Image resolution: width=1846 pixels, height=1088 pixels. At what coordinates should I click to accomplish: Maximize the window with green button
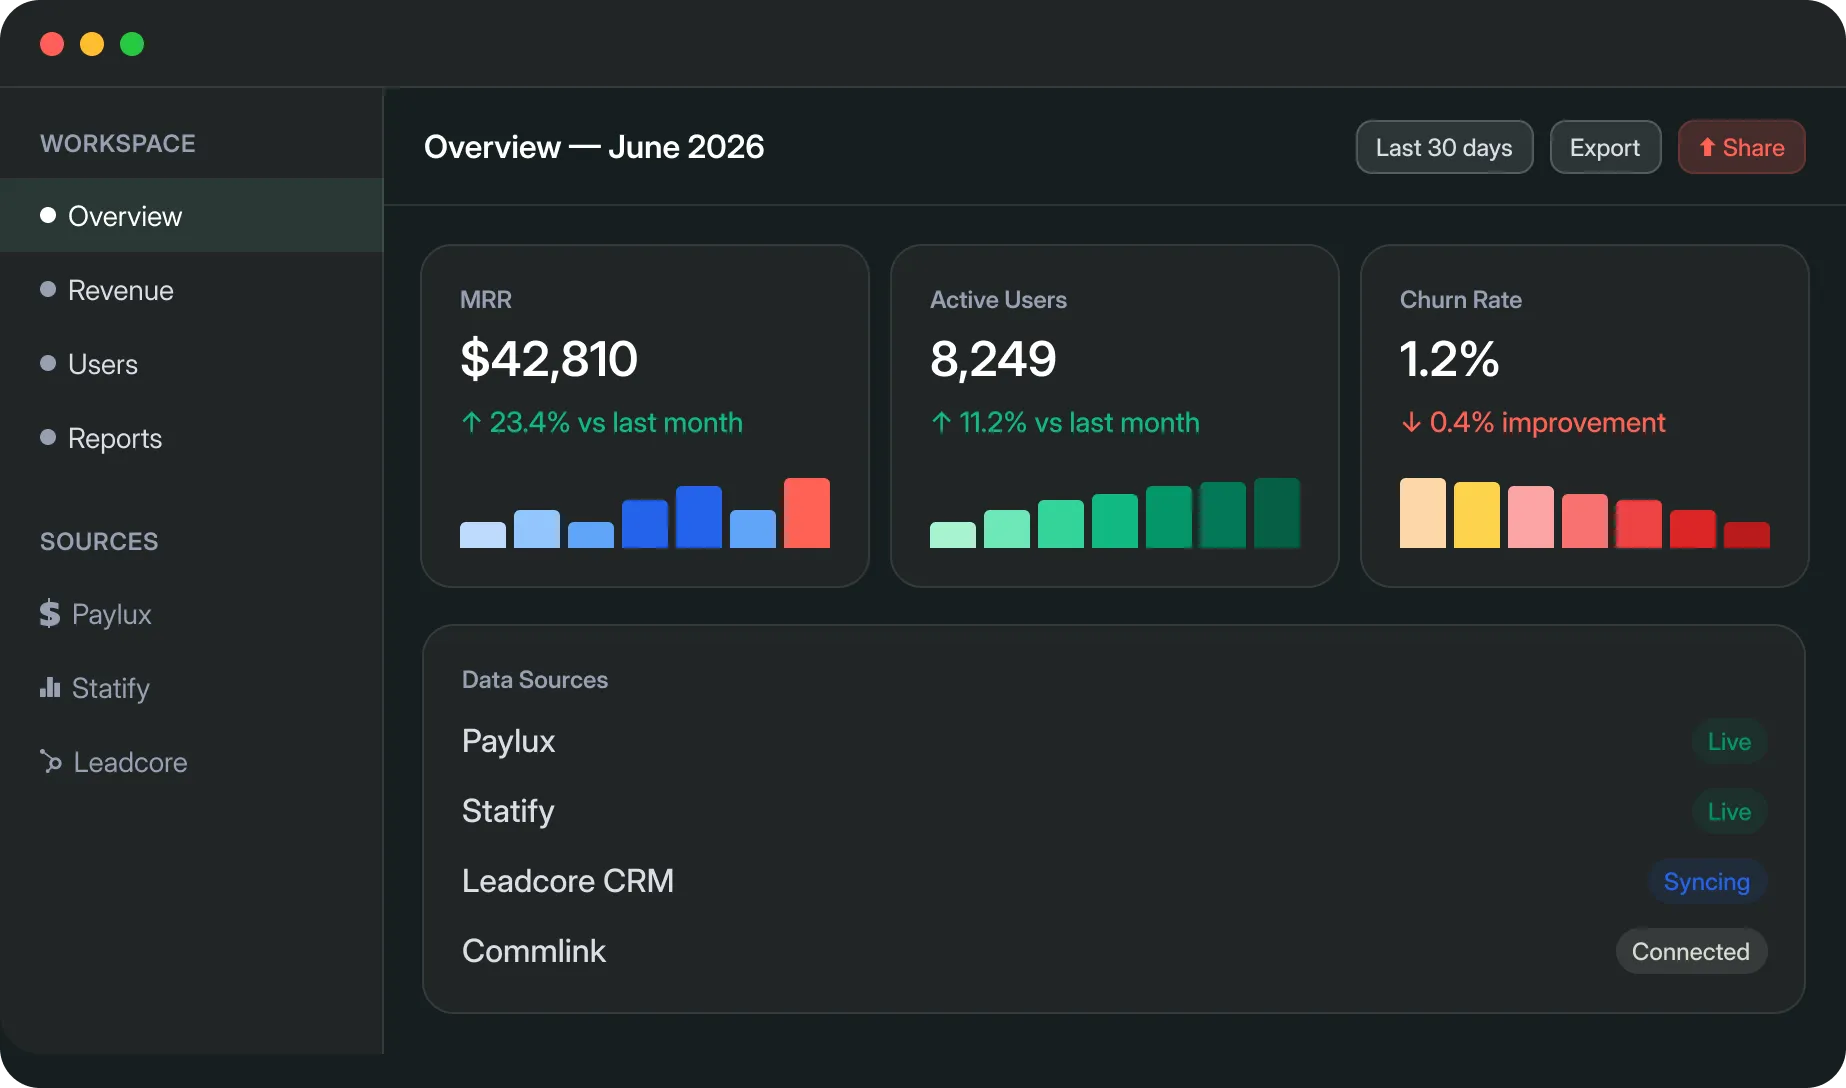pos(132,44)
